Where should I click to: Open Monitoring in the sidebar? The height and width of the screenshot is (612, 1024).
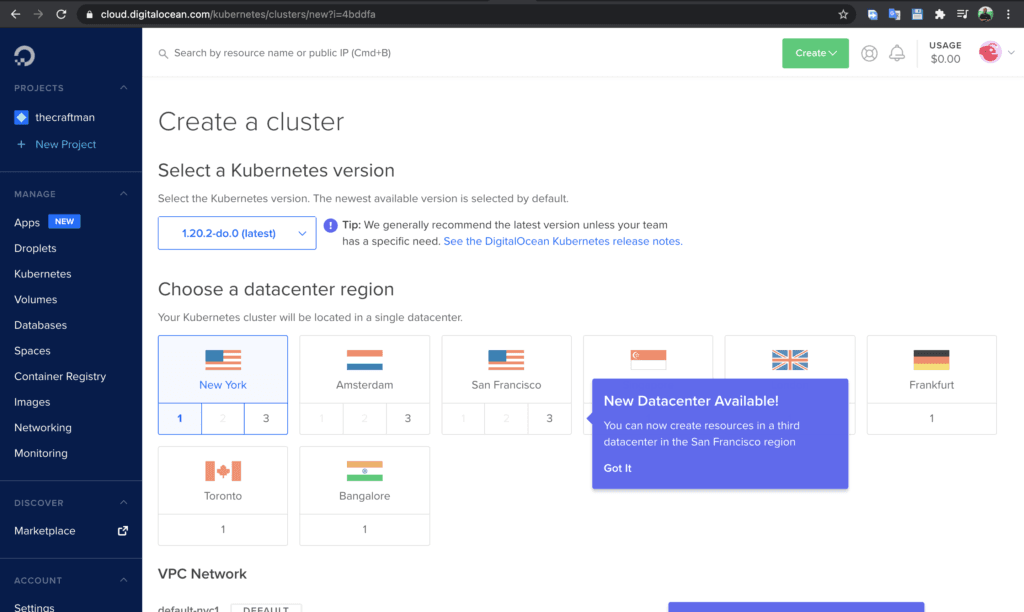(x=40, y=453)
